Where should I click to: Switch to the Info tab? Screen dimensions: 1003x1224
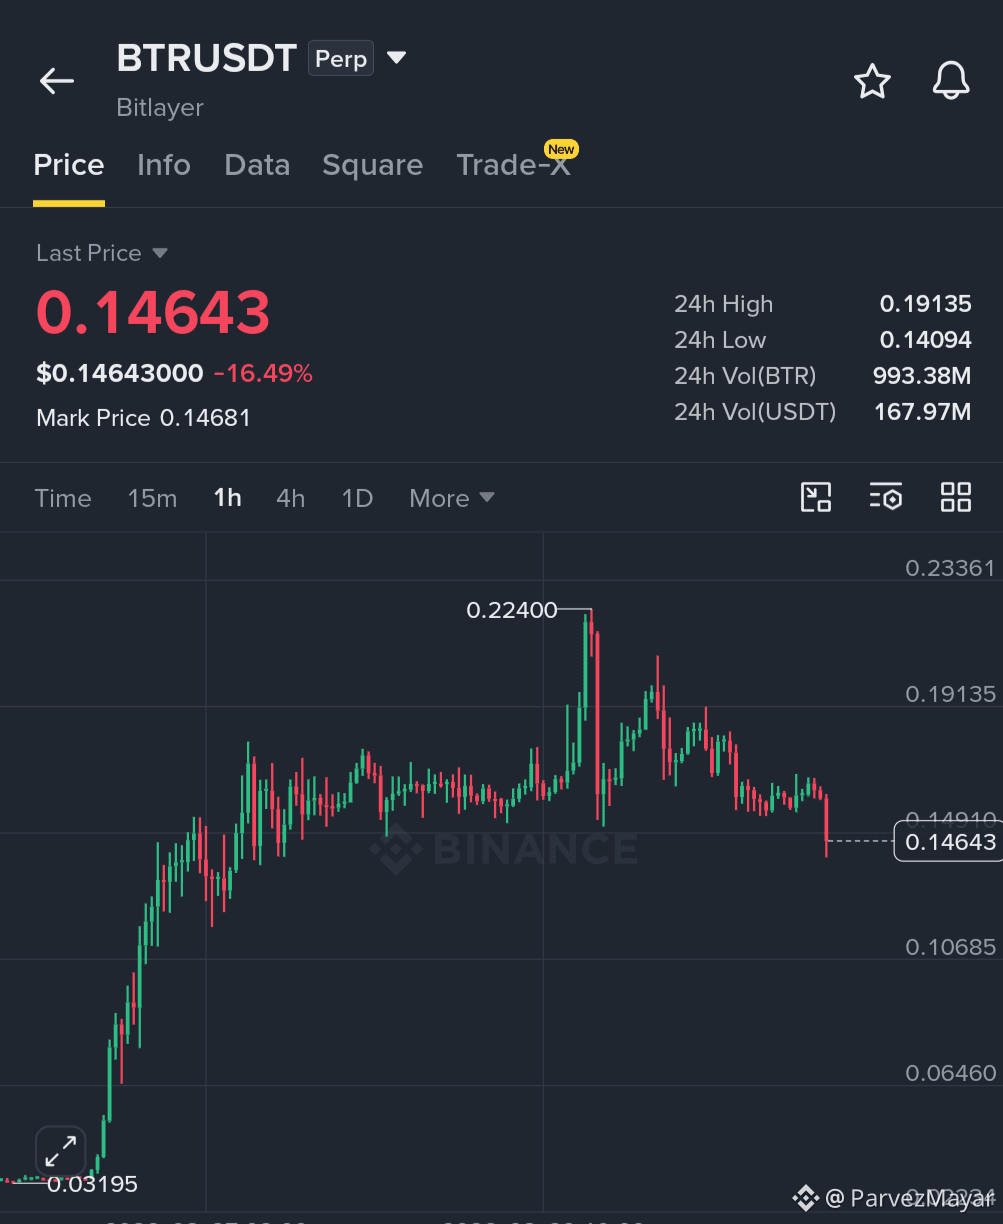[164, 165]
